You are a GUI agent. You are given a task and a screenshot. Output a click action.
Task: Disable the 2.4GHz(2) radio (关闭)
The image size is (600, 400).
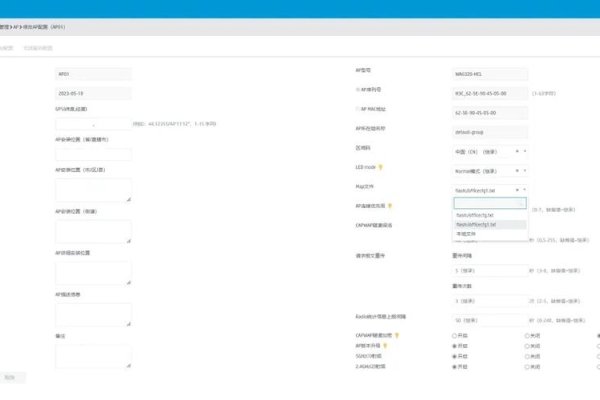tap(527, 367)
